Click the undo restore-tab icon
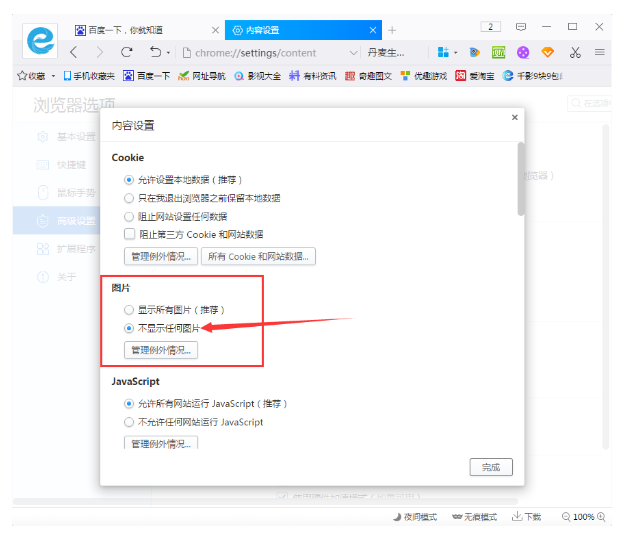 click(155, 52)
